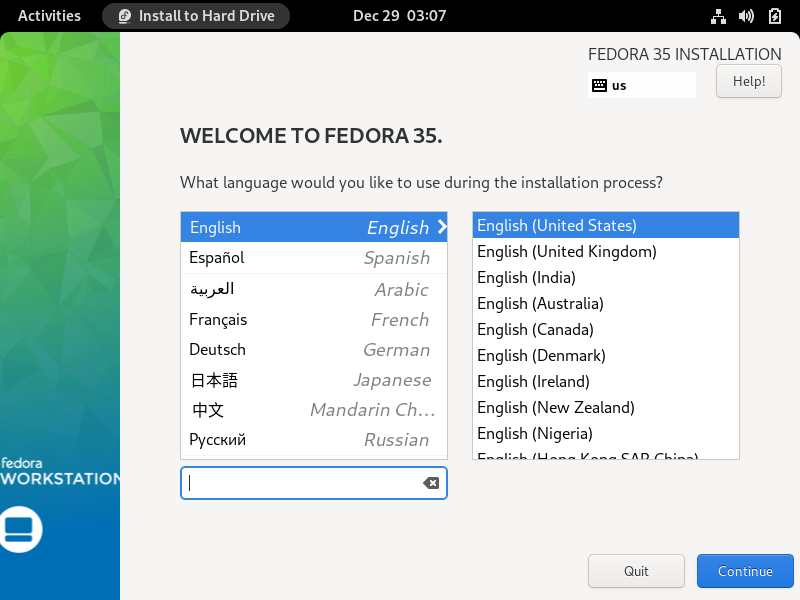800x600 pixels.
Task: Select Français French language
Action: click(314, 320)
